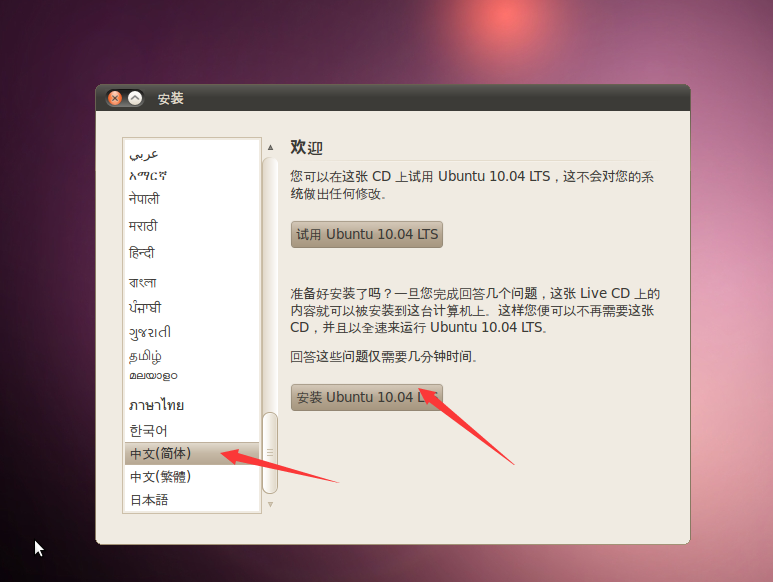This screenshot has height=582, width=773.
Task: Pick the മലയാളം language row
Action: [192, 376]
